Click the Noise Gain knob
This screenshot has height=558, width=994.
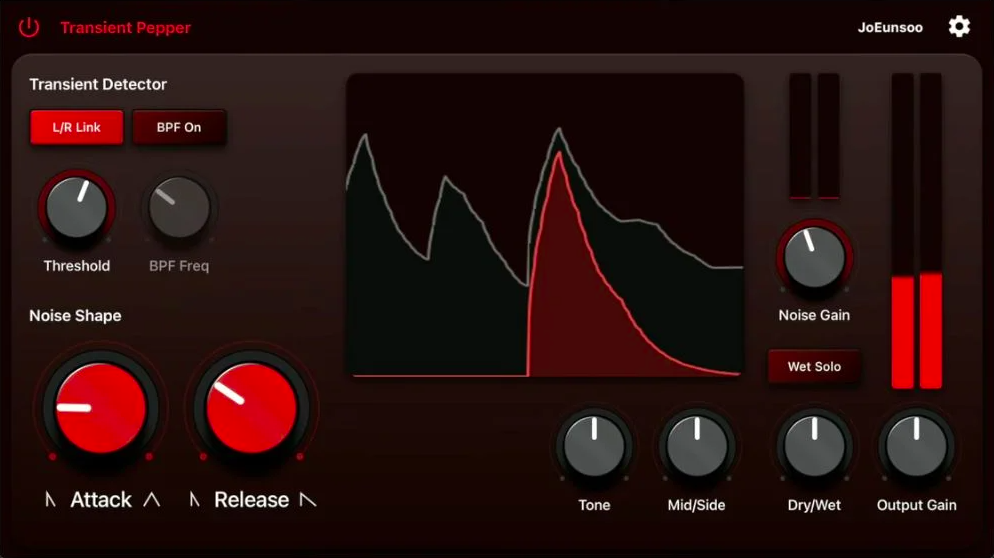click(814, 257)
